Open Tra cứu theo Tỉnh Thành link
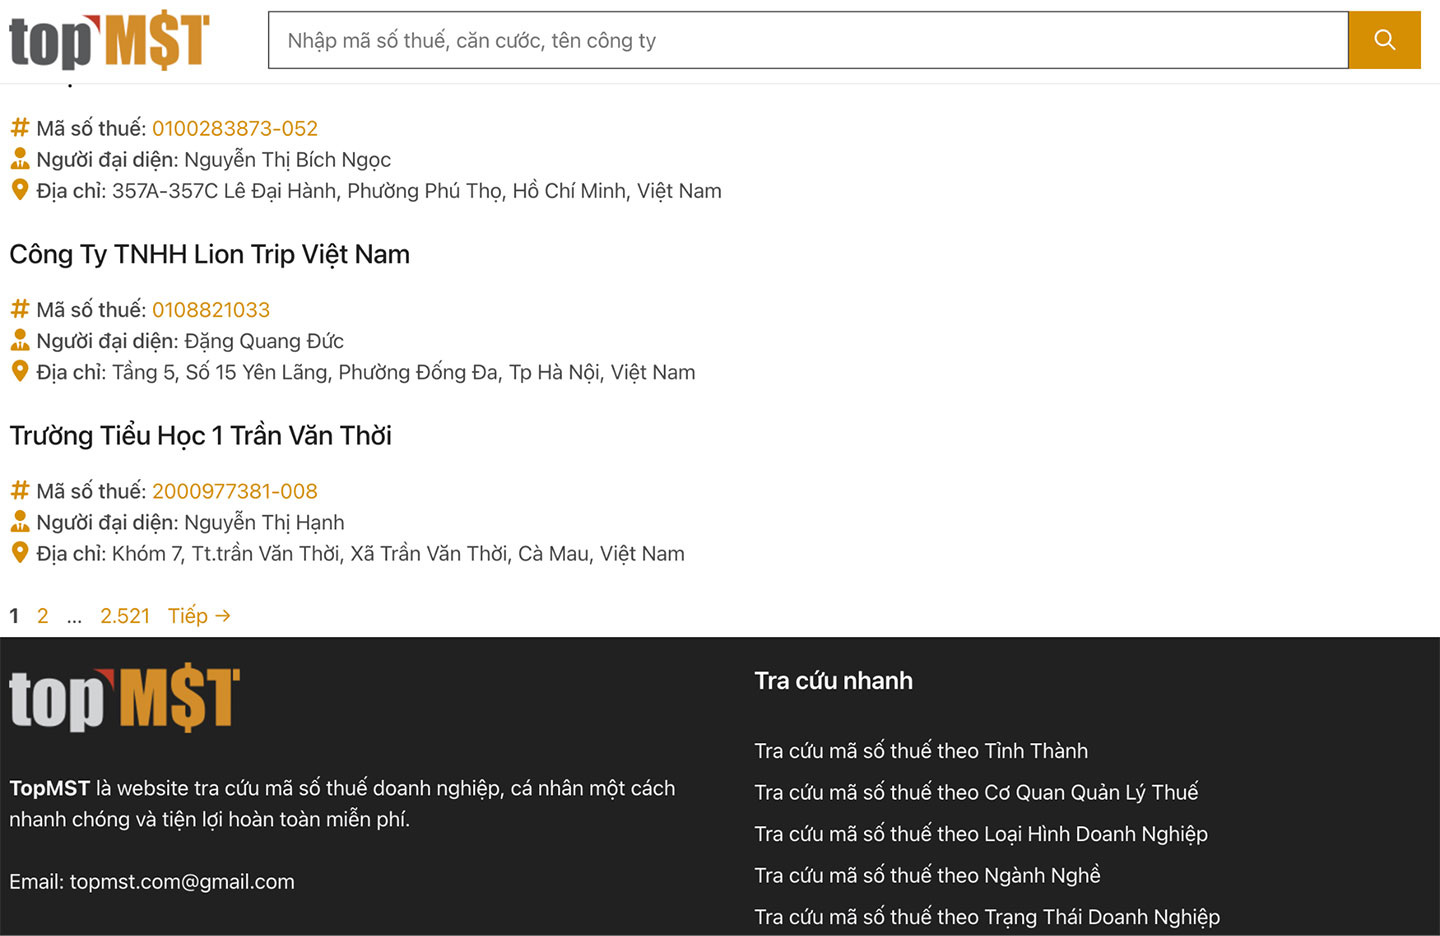Screen dimensions: 1440x936 pos(921,751)
